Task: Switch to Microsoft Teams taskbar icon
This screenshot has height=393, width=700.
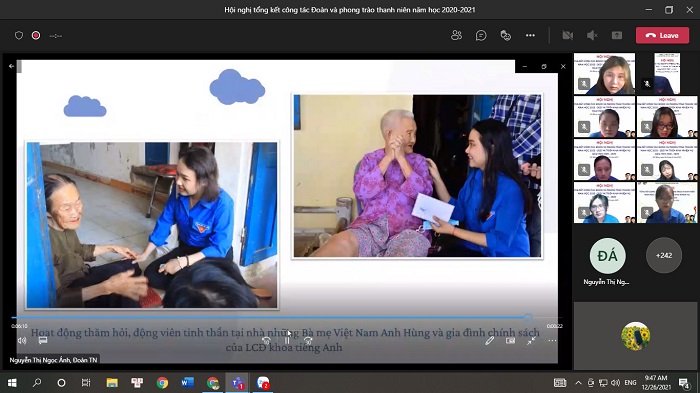Action: click(x=238, y=383)
